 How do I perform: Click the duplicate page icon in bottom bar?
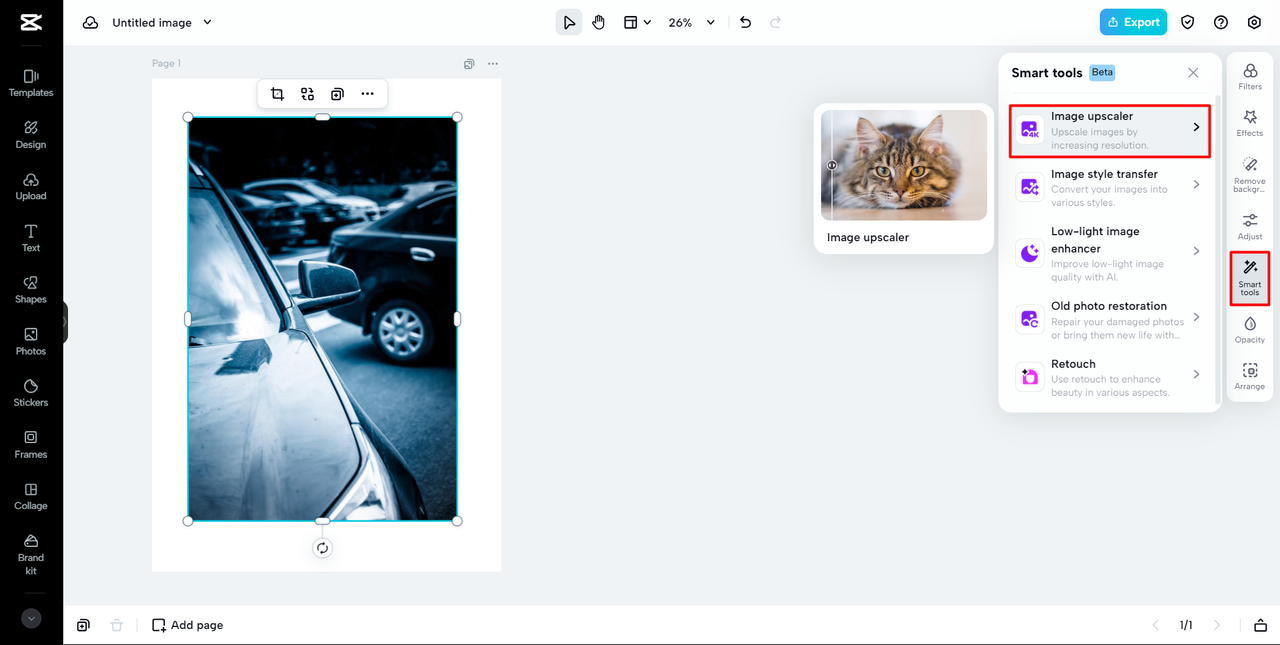(83, 625)
